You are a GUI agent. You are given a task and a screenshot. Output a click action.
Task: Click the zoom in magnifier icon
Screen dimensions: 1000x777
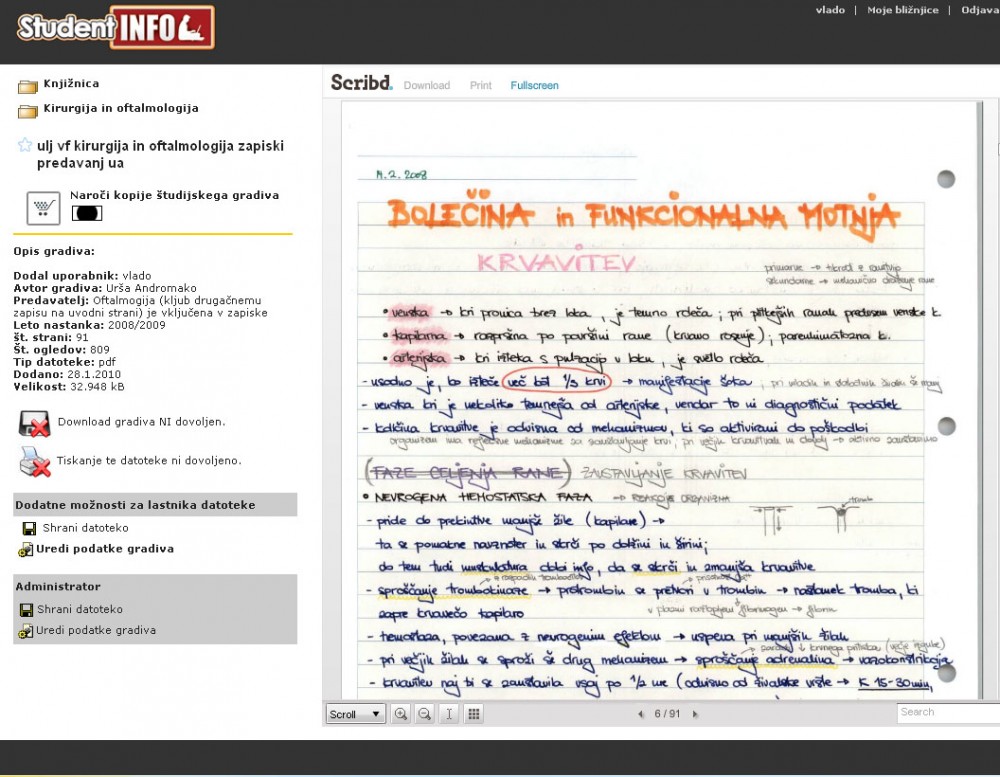(401, 714)
